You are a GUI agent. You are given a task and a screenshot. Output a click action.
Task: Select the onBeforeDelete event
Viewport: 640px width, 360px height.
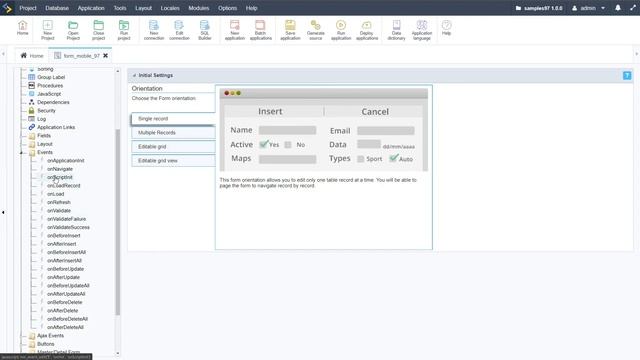(x=64, y=302)
